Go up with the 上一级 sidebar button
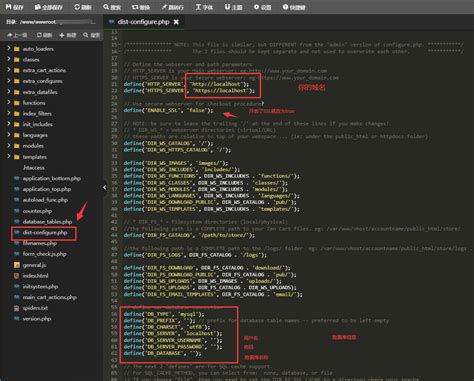474x381 pixels. [17, 35]
